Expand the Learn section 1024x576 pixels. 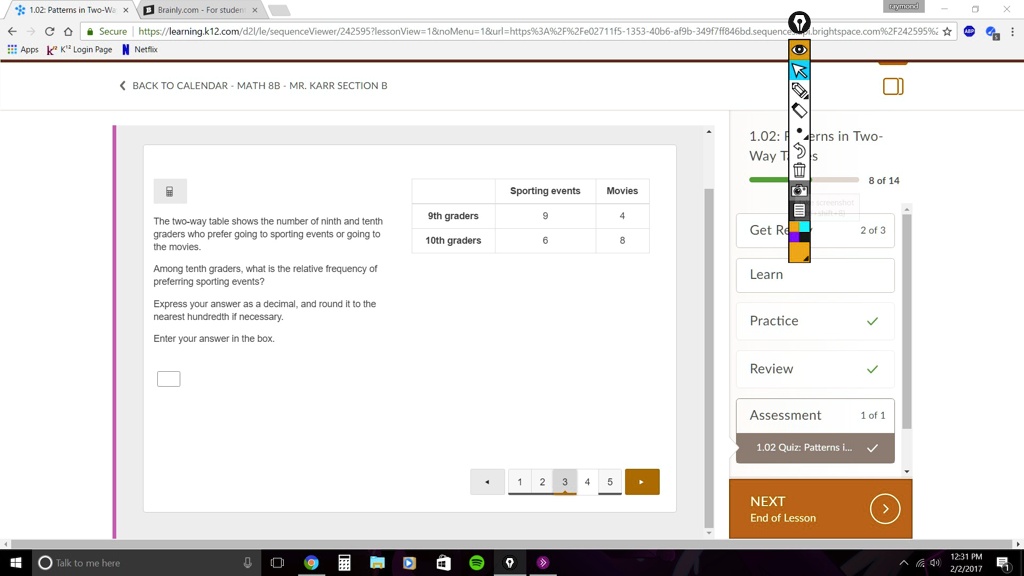coord(814,275)
